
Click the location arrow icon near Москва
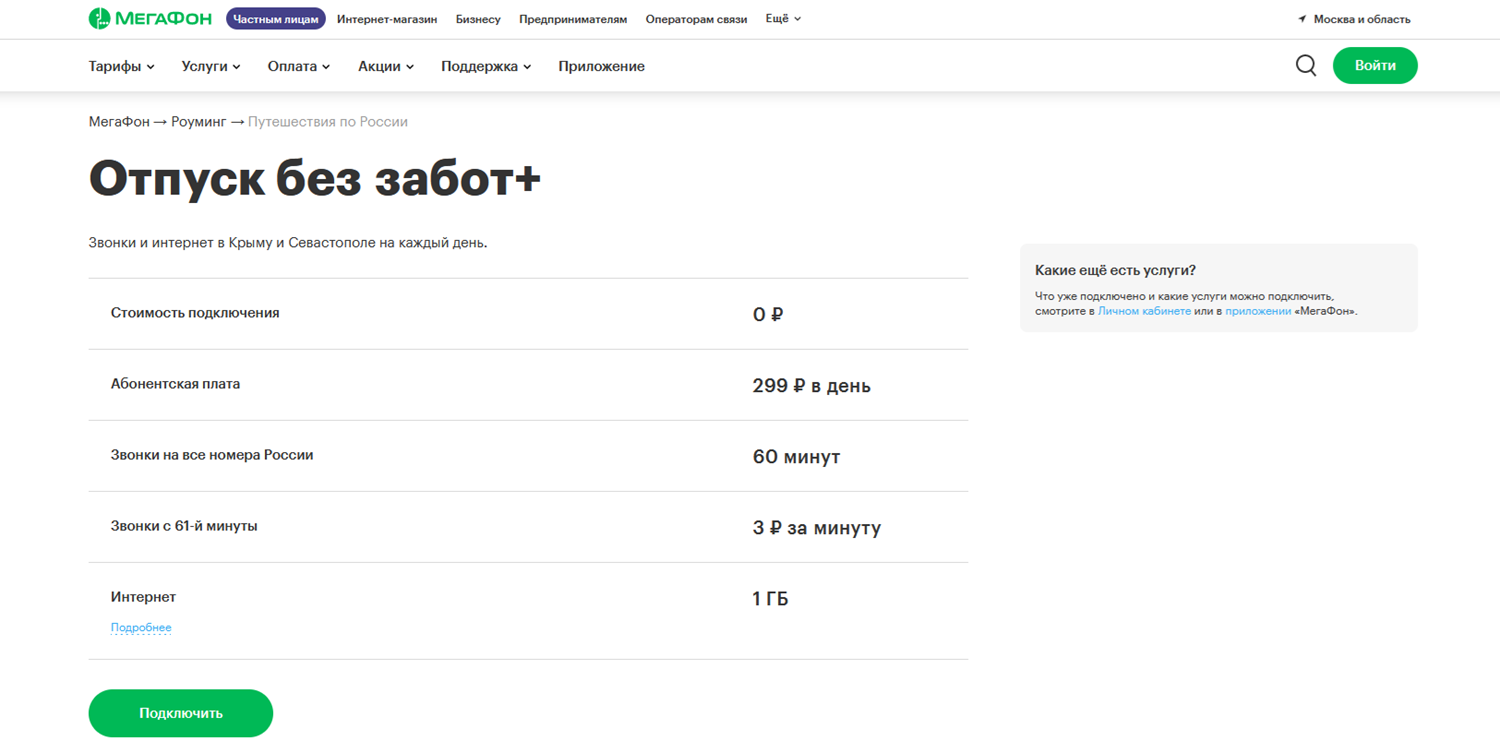(1302, 19)
